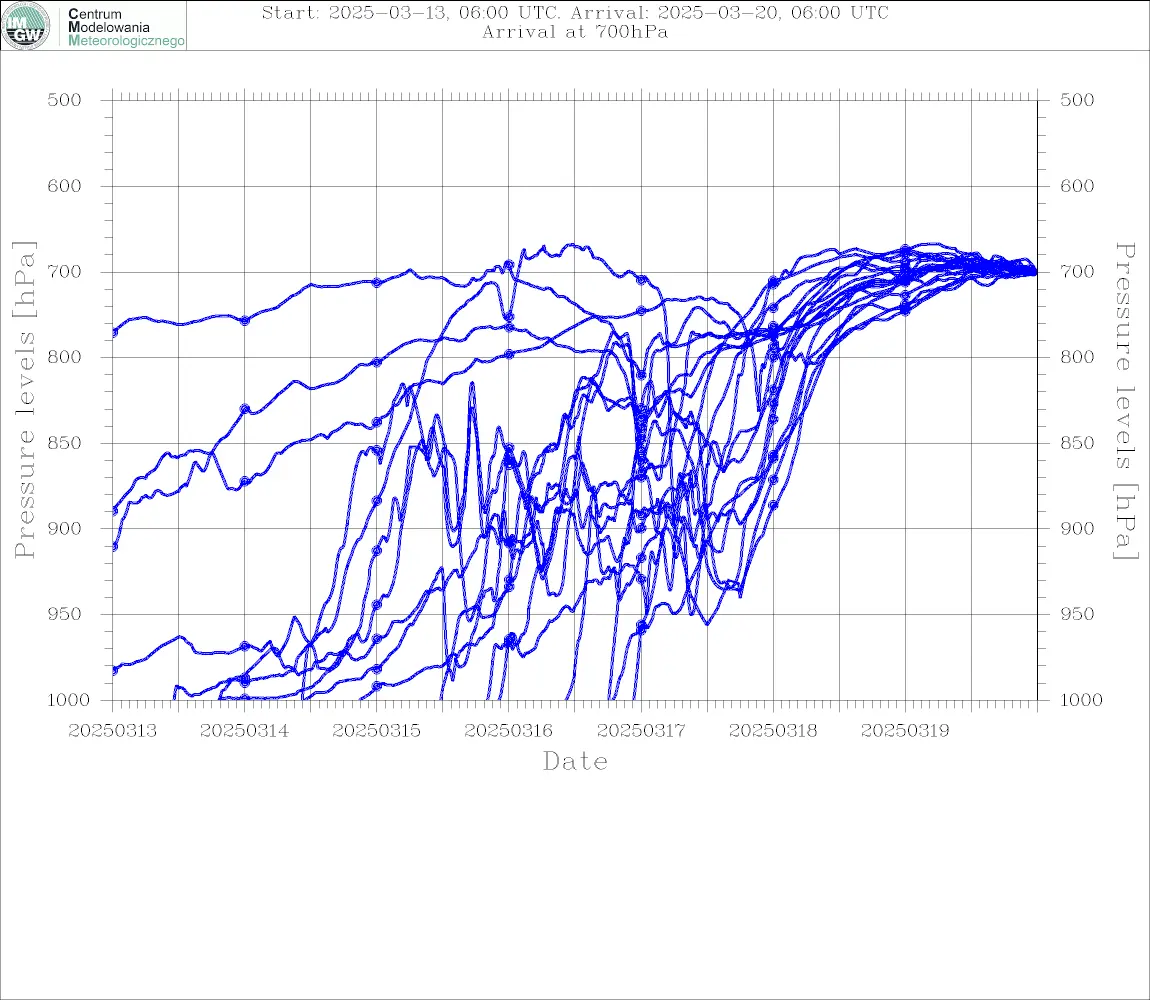Select date label 20250317

pos(640,731)
